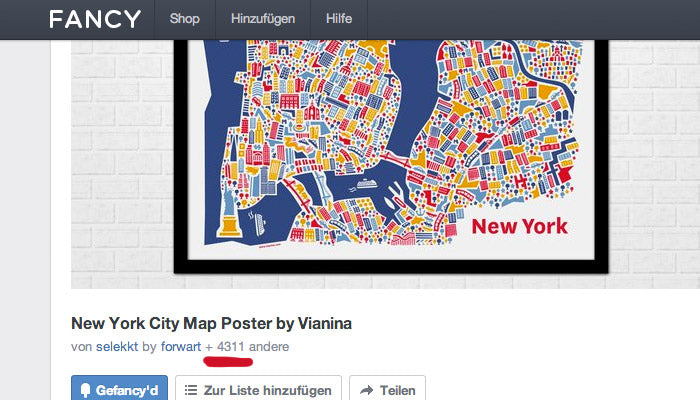Click the white ferry boat illustration on the map

[367, 183]
